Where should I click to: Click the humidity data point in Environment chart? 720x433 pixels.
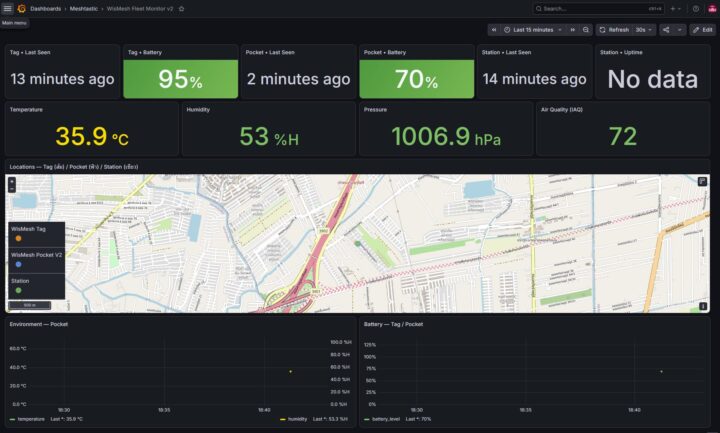pyautogui.click(x=291, y=371)
